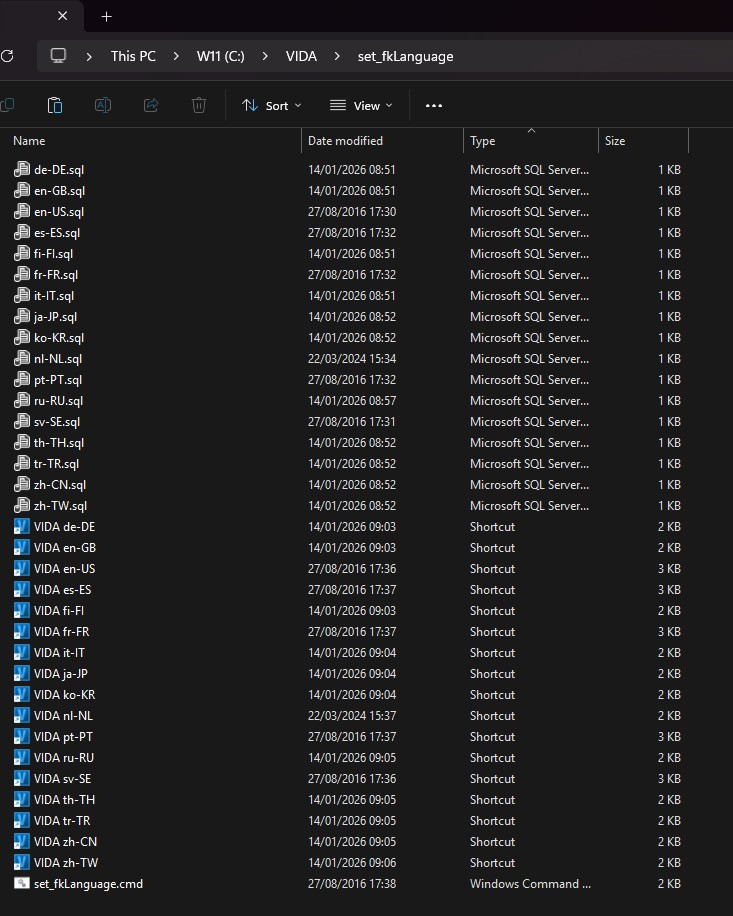The image size is (733, 916).
Task: Navigate to W11 (C:) breadcrumb
Action: 221,56
